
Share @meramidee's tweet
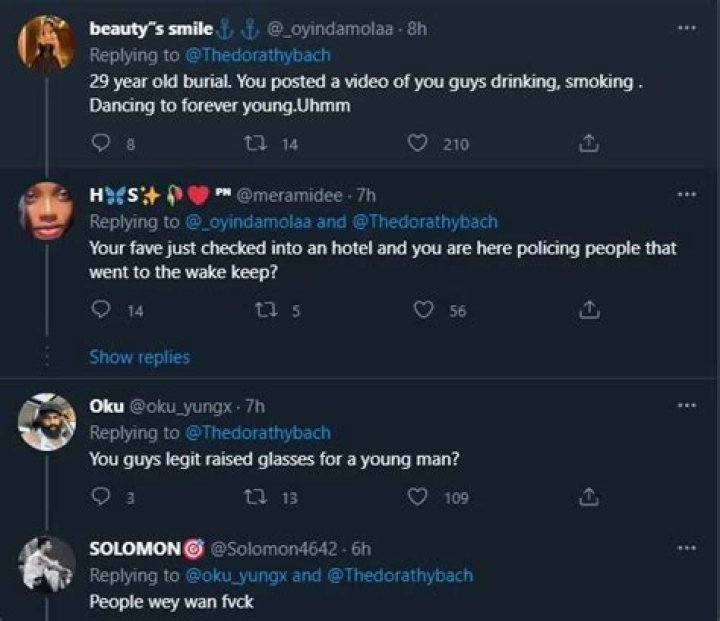click(590, 310)
